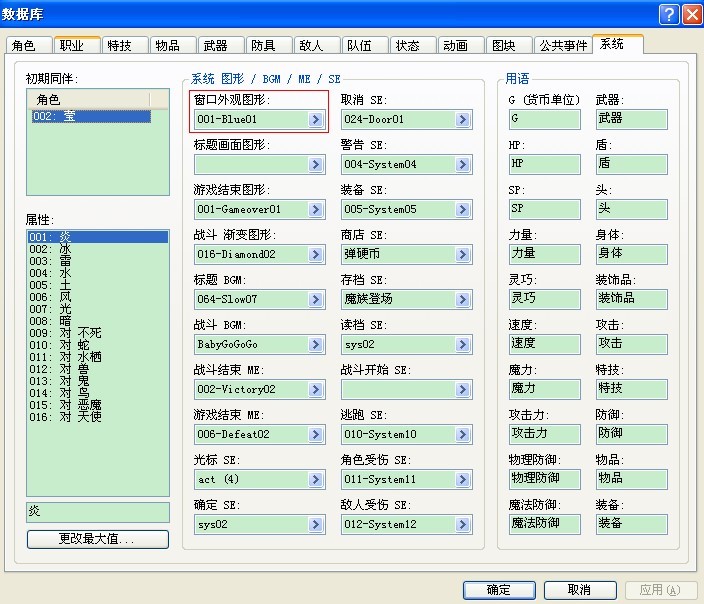Open picker arrow for 取消 SE 024-Door01
This screenshot has height=604, width=704.
coord(462,119)
